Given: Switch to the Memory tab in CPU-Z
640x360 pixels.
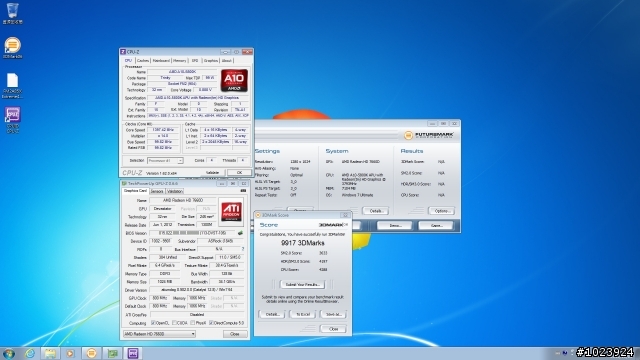Looking at the screenshot, I should [x=179, y=60].
